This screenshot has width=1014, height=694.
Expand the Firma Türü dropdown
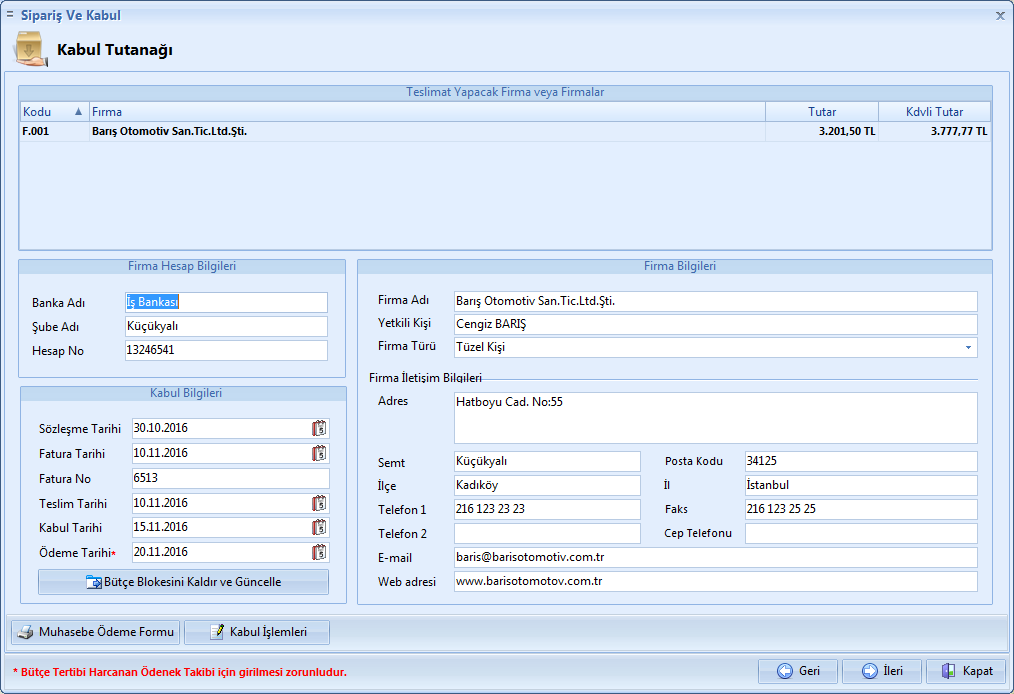(x=968, y=347)
